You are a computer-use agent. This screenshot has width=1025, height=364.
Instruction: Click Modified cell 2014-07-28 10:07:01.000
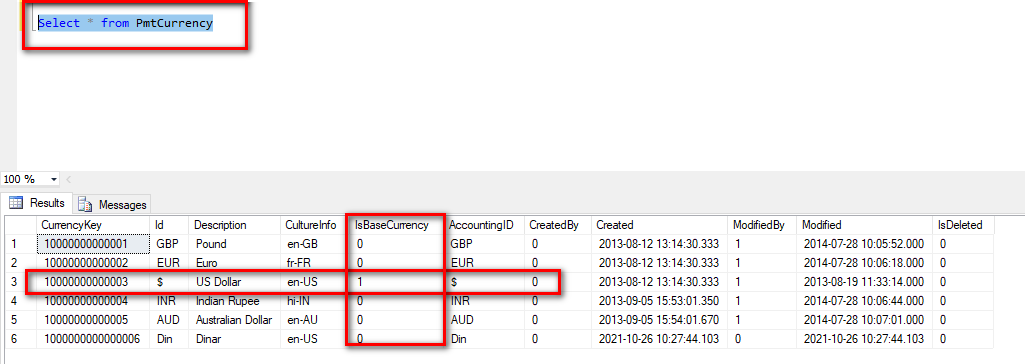(x=865, y=320)
